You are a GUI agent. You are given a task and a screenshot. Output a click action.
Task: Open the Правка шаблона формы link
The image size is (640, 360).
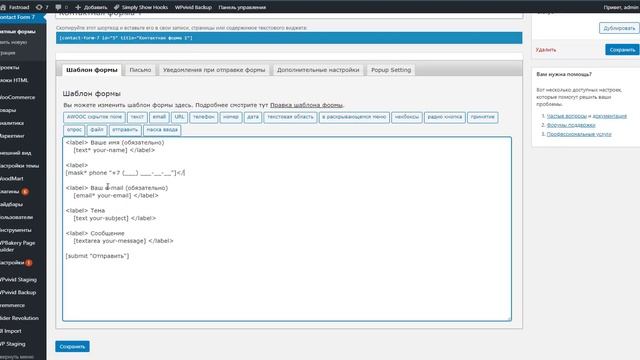(x=306, y=105)
